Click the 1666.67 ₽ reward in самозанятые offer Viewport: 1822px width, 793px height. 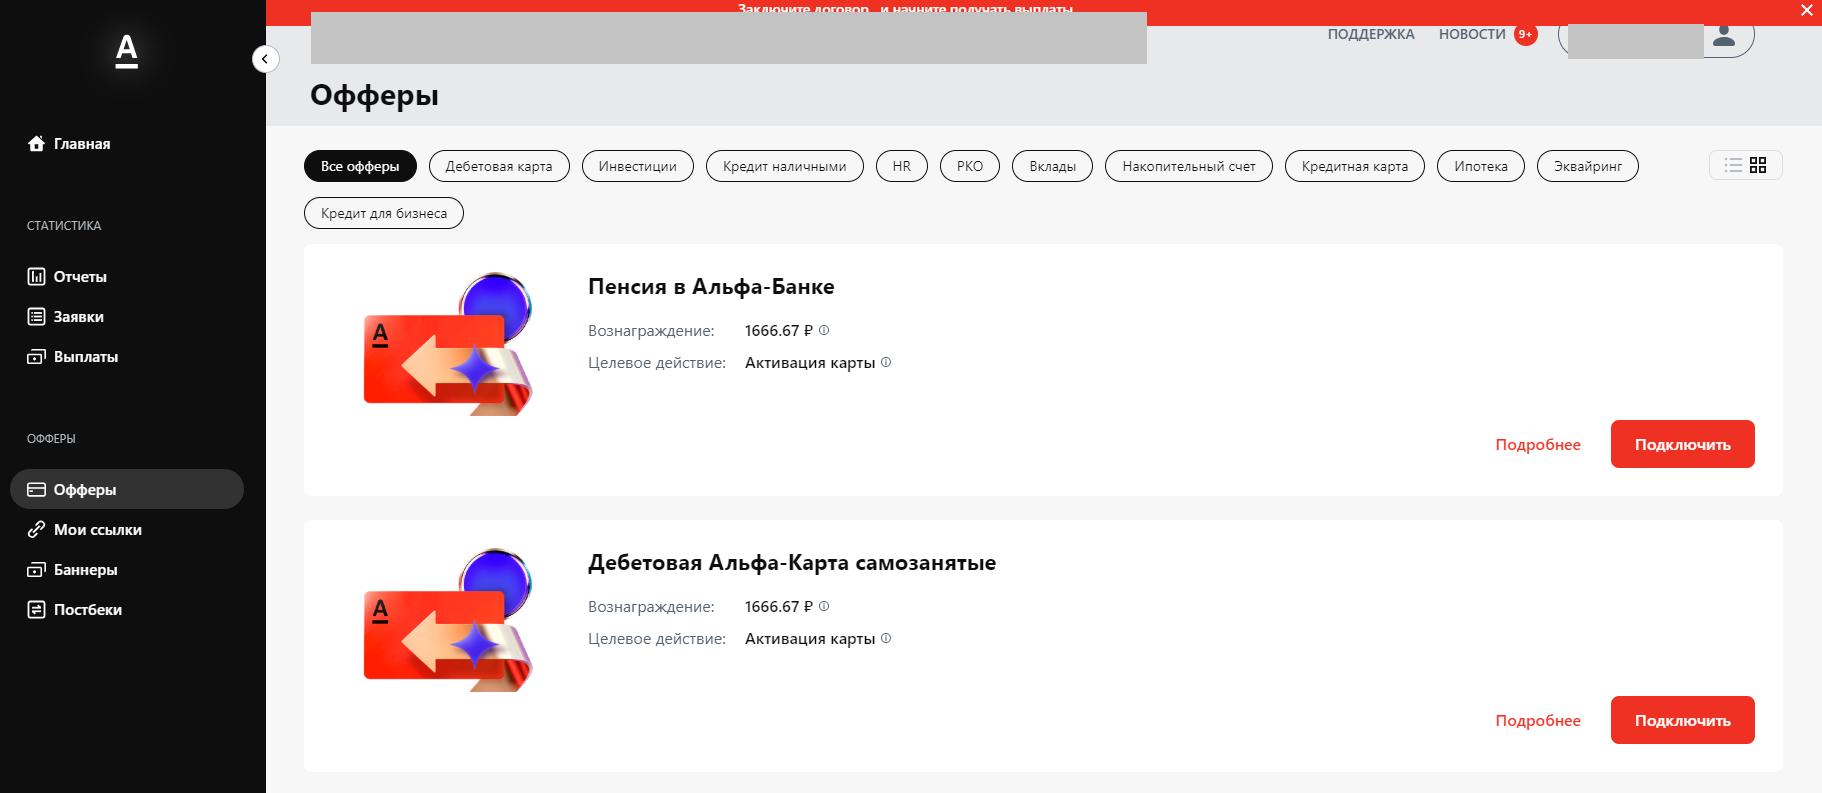pos(779,607)
